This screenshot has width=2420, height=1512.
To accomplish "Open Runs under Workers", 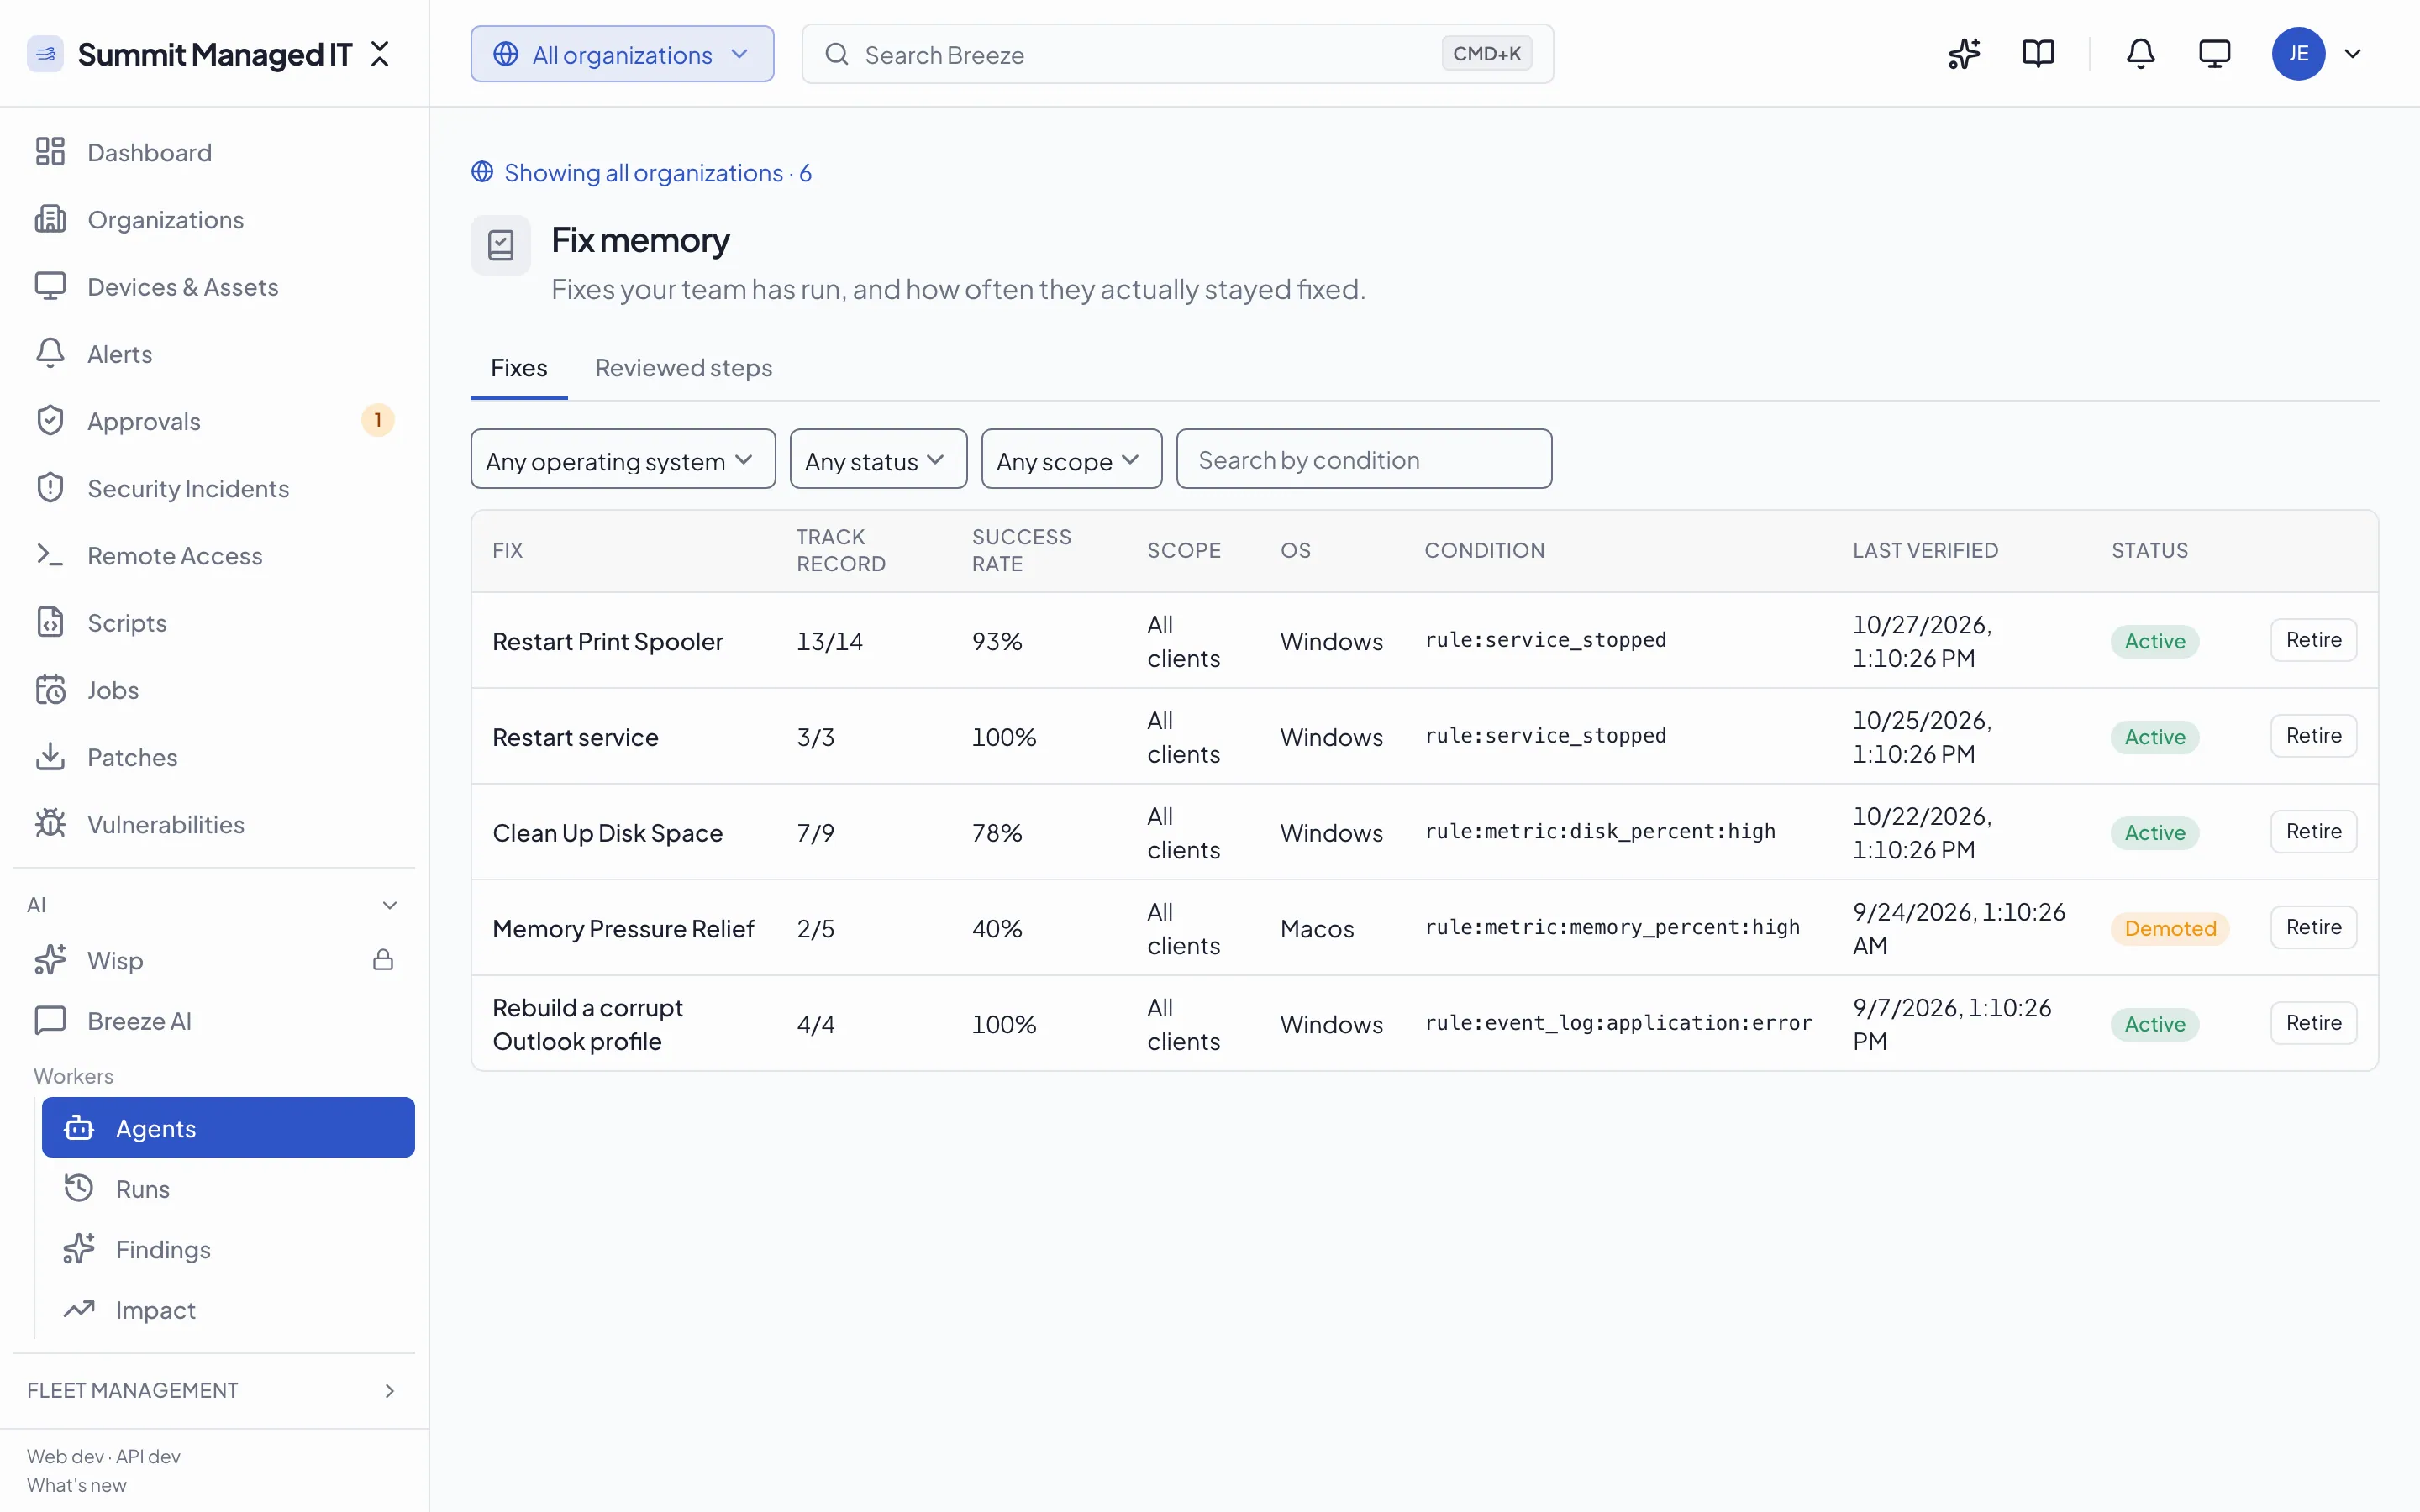I will [x=228, y=1188].
